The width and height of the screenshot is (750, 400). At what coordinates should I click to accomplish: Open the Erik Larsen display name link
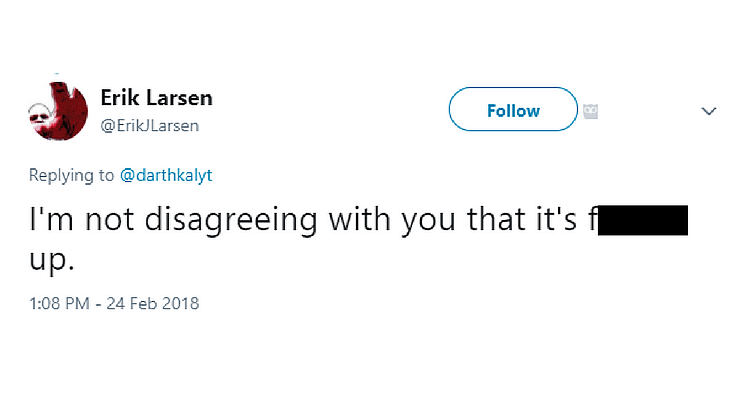[156, 98]
